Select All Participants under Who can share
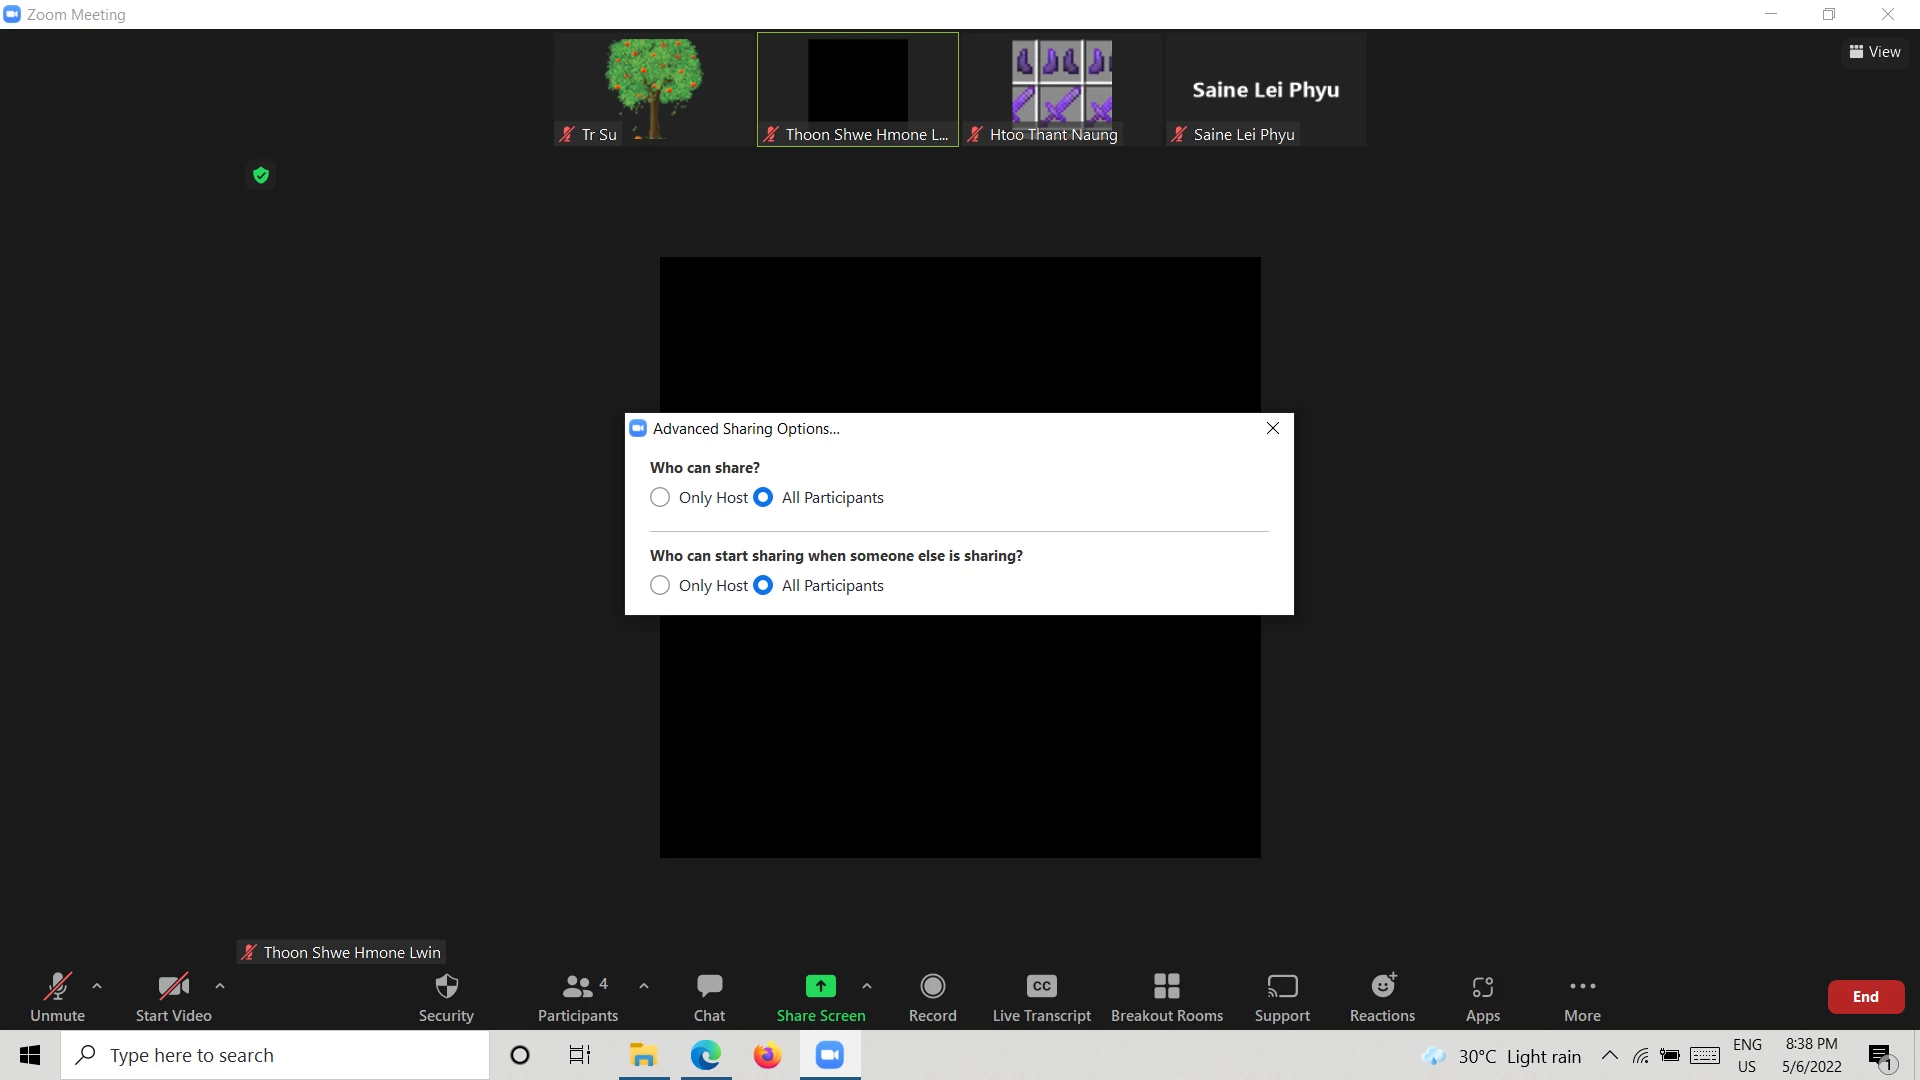Screen dimensions: 1920x1080 pos(763,498)
